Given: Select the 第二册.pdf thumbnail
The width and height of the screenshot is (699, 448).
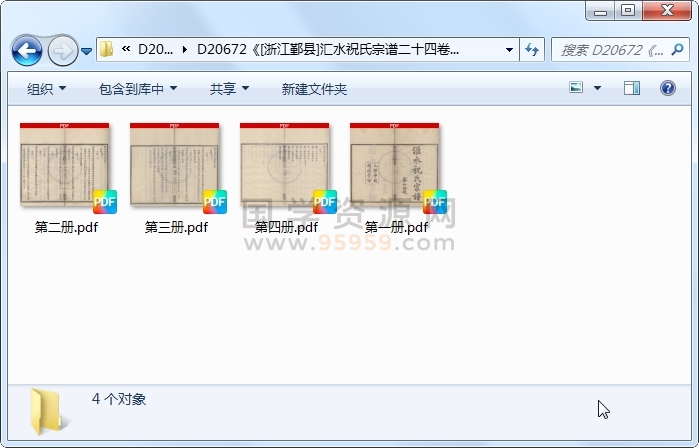Looking at the screenshot, I should (65, 164).
